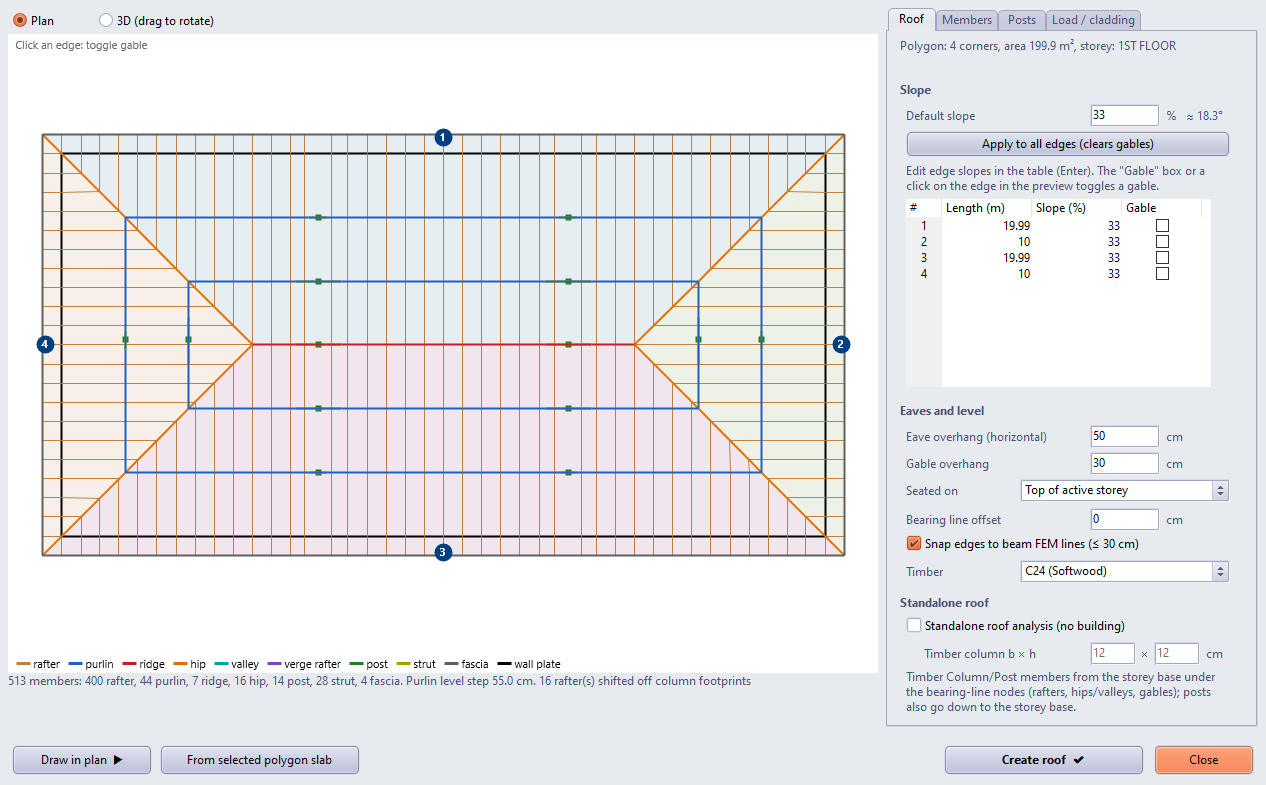
Task: Click the Bearing line offset input field
Action: 1125,519
